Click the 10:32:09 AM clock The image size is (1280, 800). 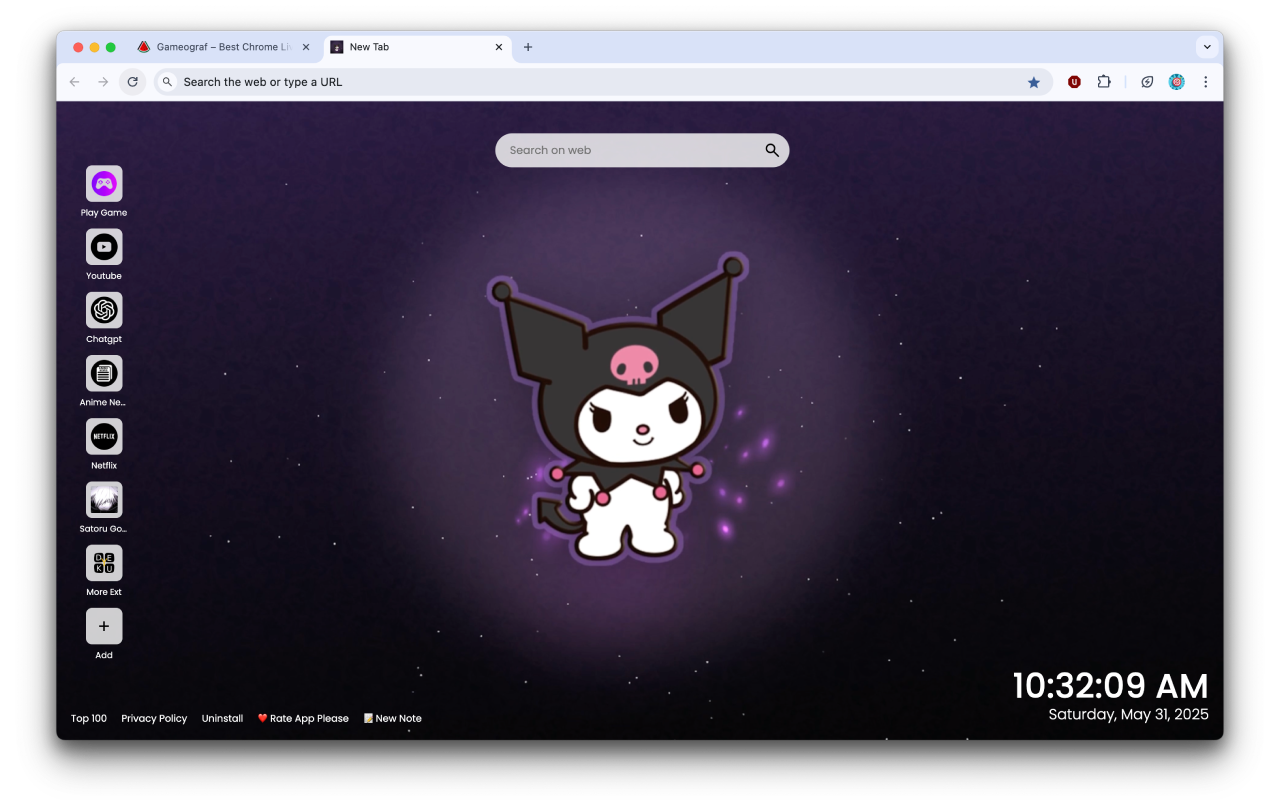point(1110,686)
